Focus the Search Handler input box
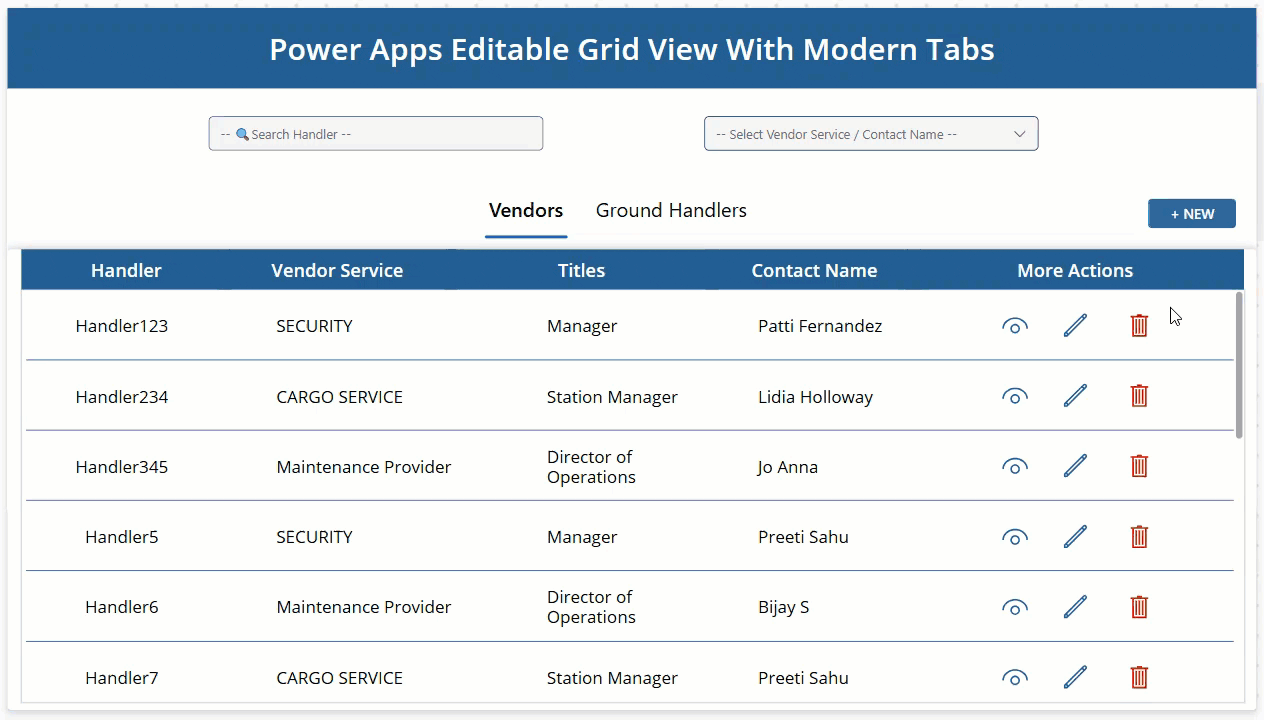 pos(376,134)
